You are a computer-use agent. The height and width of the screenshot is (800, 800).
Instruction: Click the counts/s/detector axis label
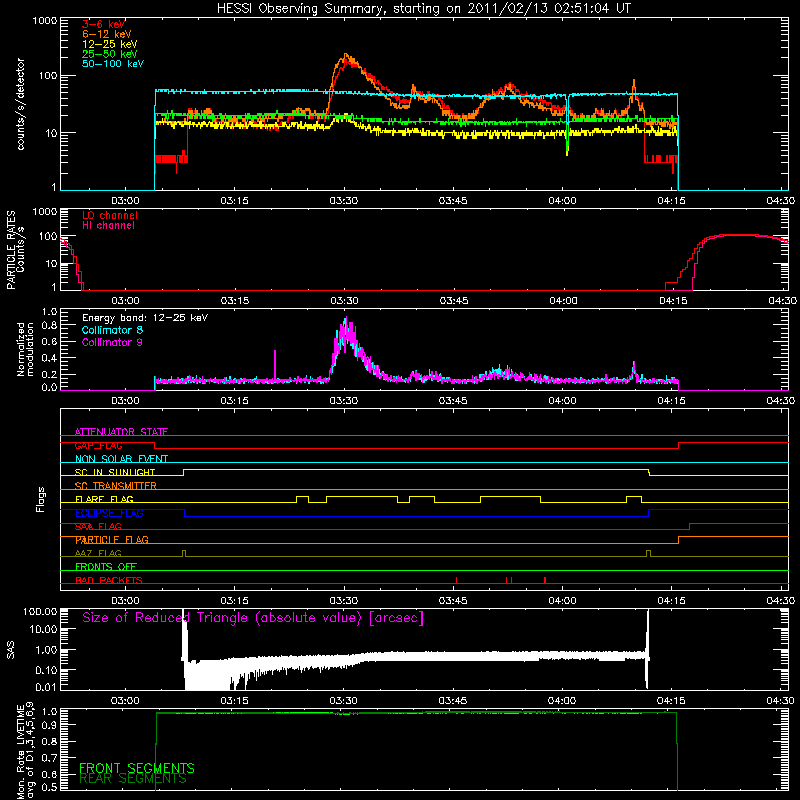[x=21, y=104]
